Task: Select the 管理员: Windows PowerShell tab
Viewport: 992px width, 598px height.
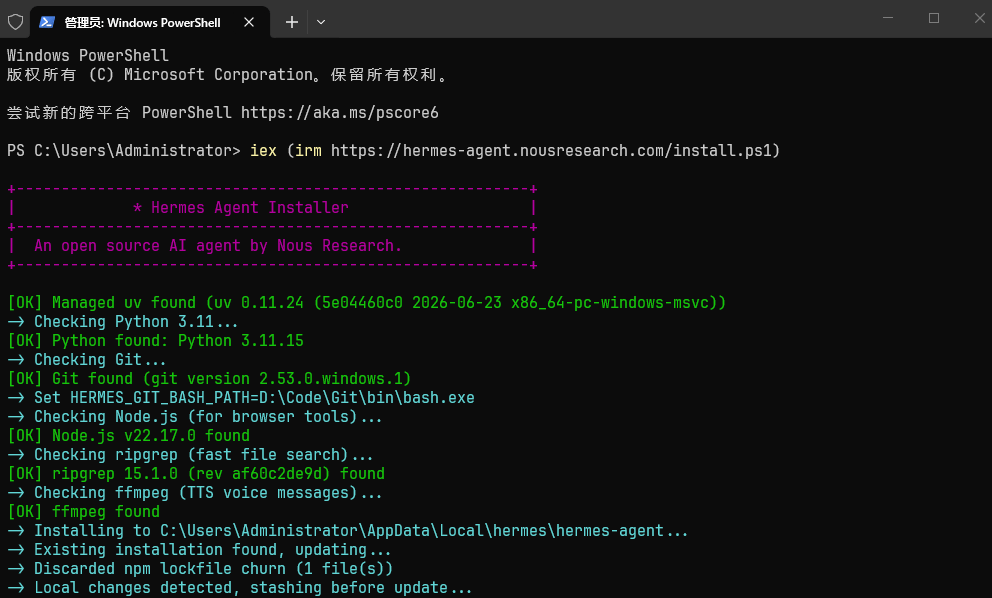Action: (151, 22)
